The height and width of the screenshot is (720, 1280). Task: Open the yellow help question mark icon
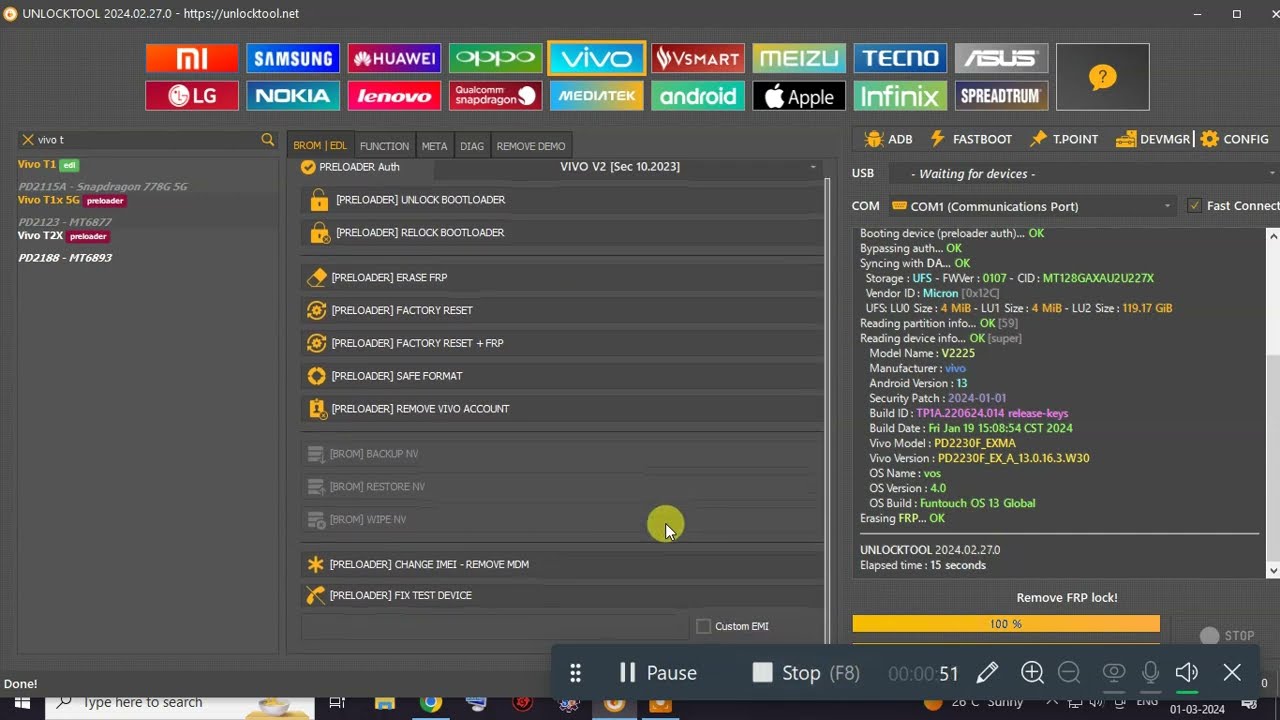[x=1102, y=77]
